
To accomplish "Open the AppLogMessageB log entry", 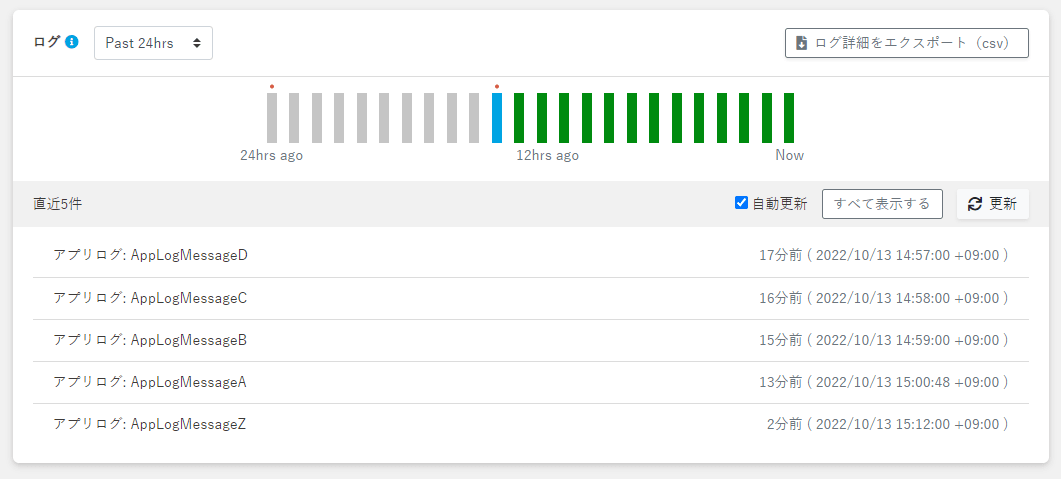I will pyautogui.click(x=150, y=340).
